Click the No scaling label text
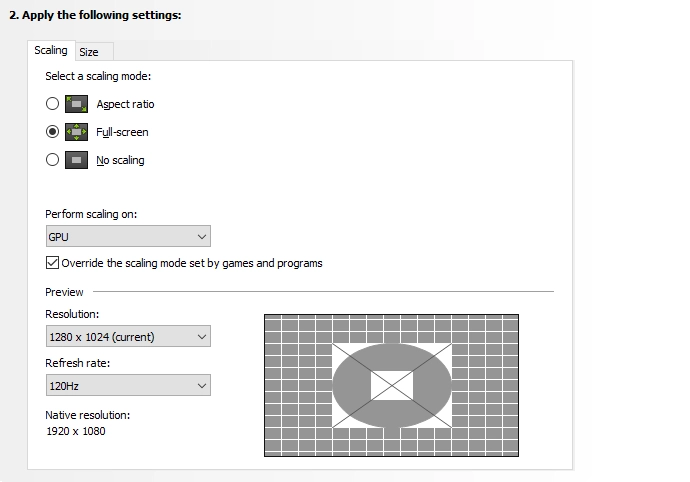This screenshot has width=690, height=482. click(120, 160)
